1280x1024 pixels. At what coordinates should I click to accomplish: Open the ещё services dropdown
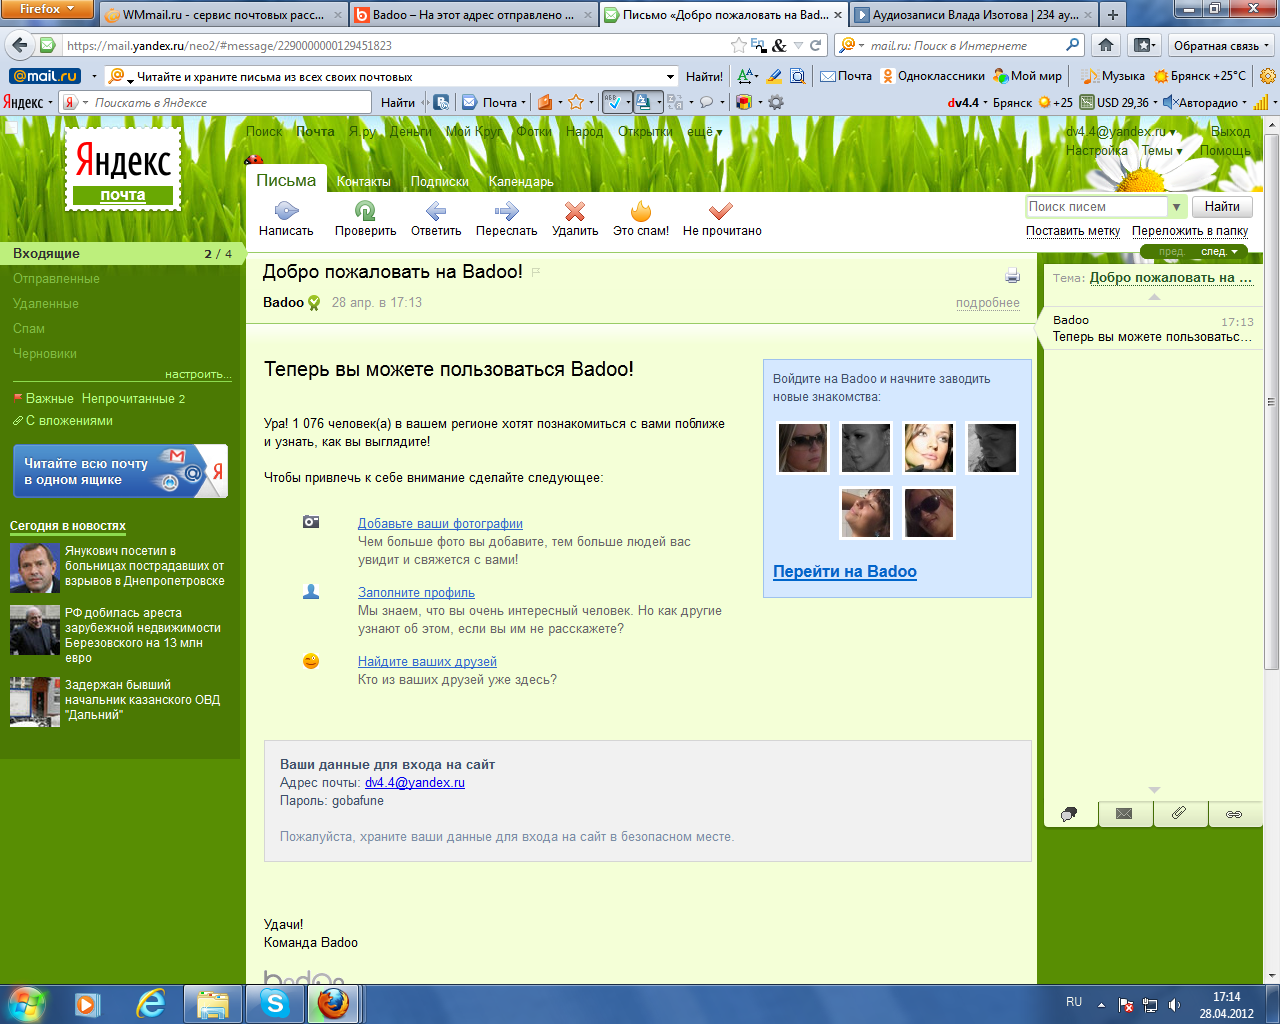(704, 132)
